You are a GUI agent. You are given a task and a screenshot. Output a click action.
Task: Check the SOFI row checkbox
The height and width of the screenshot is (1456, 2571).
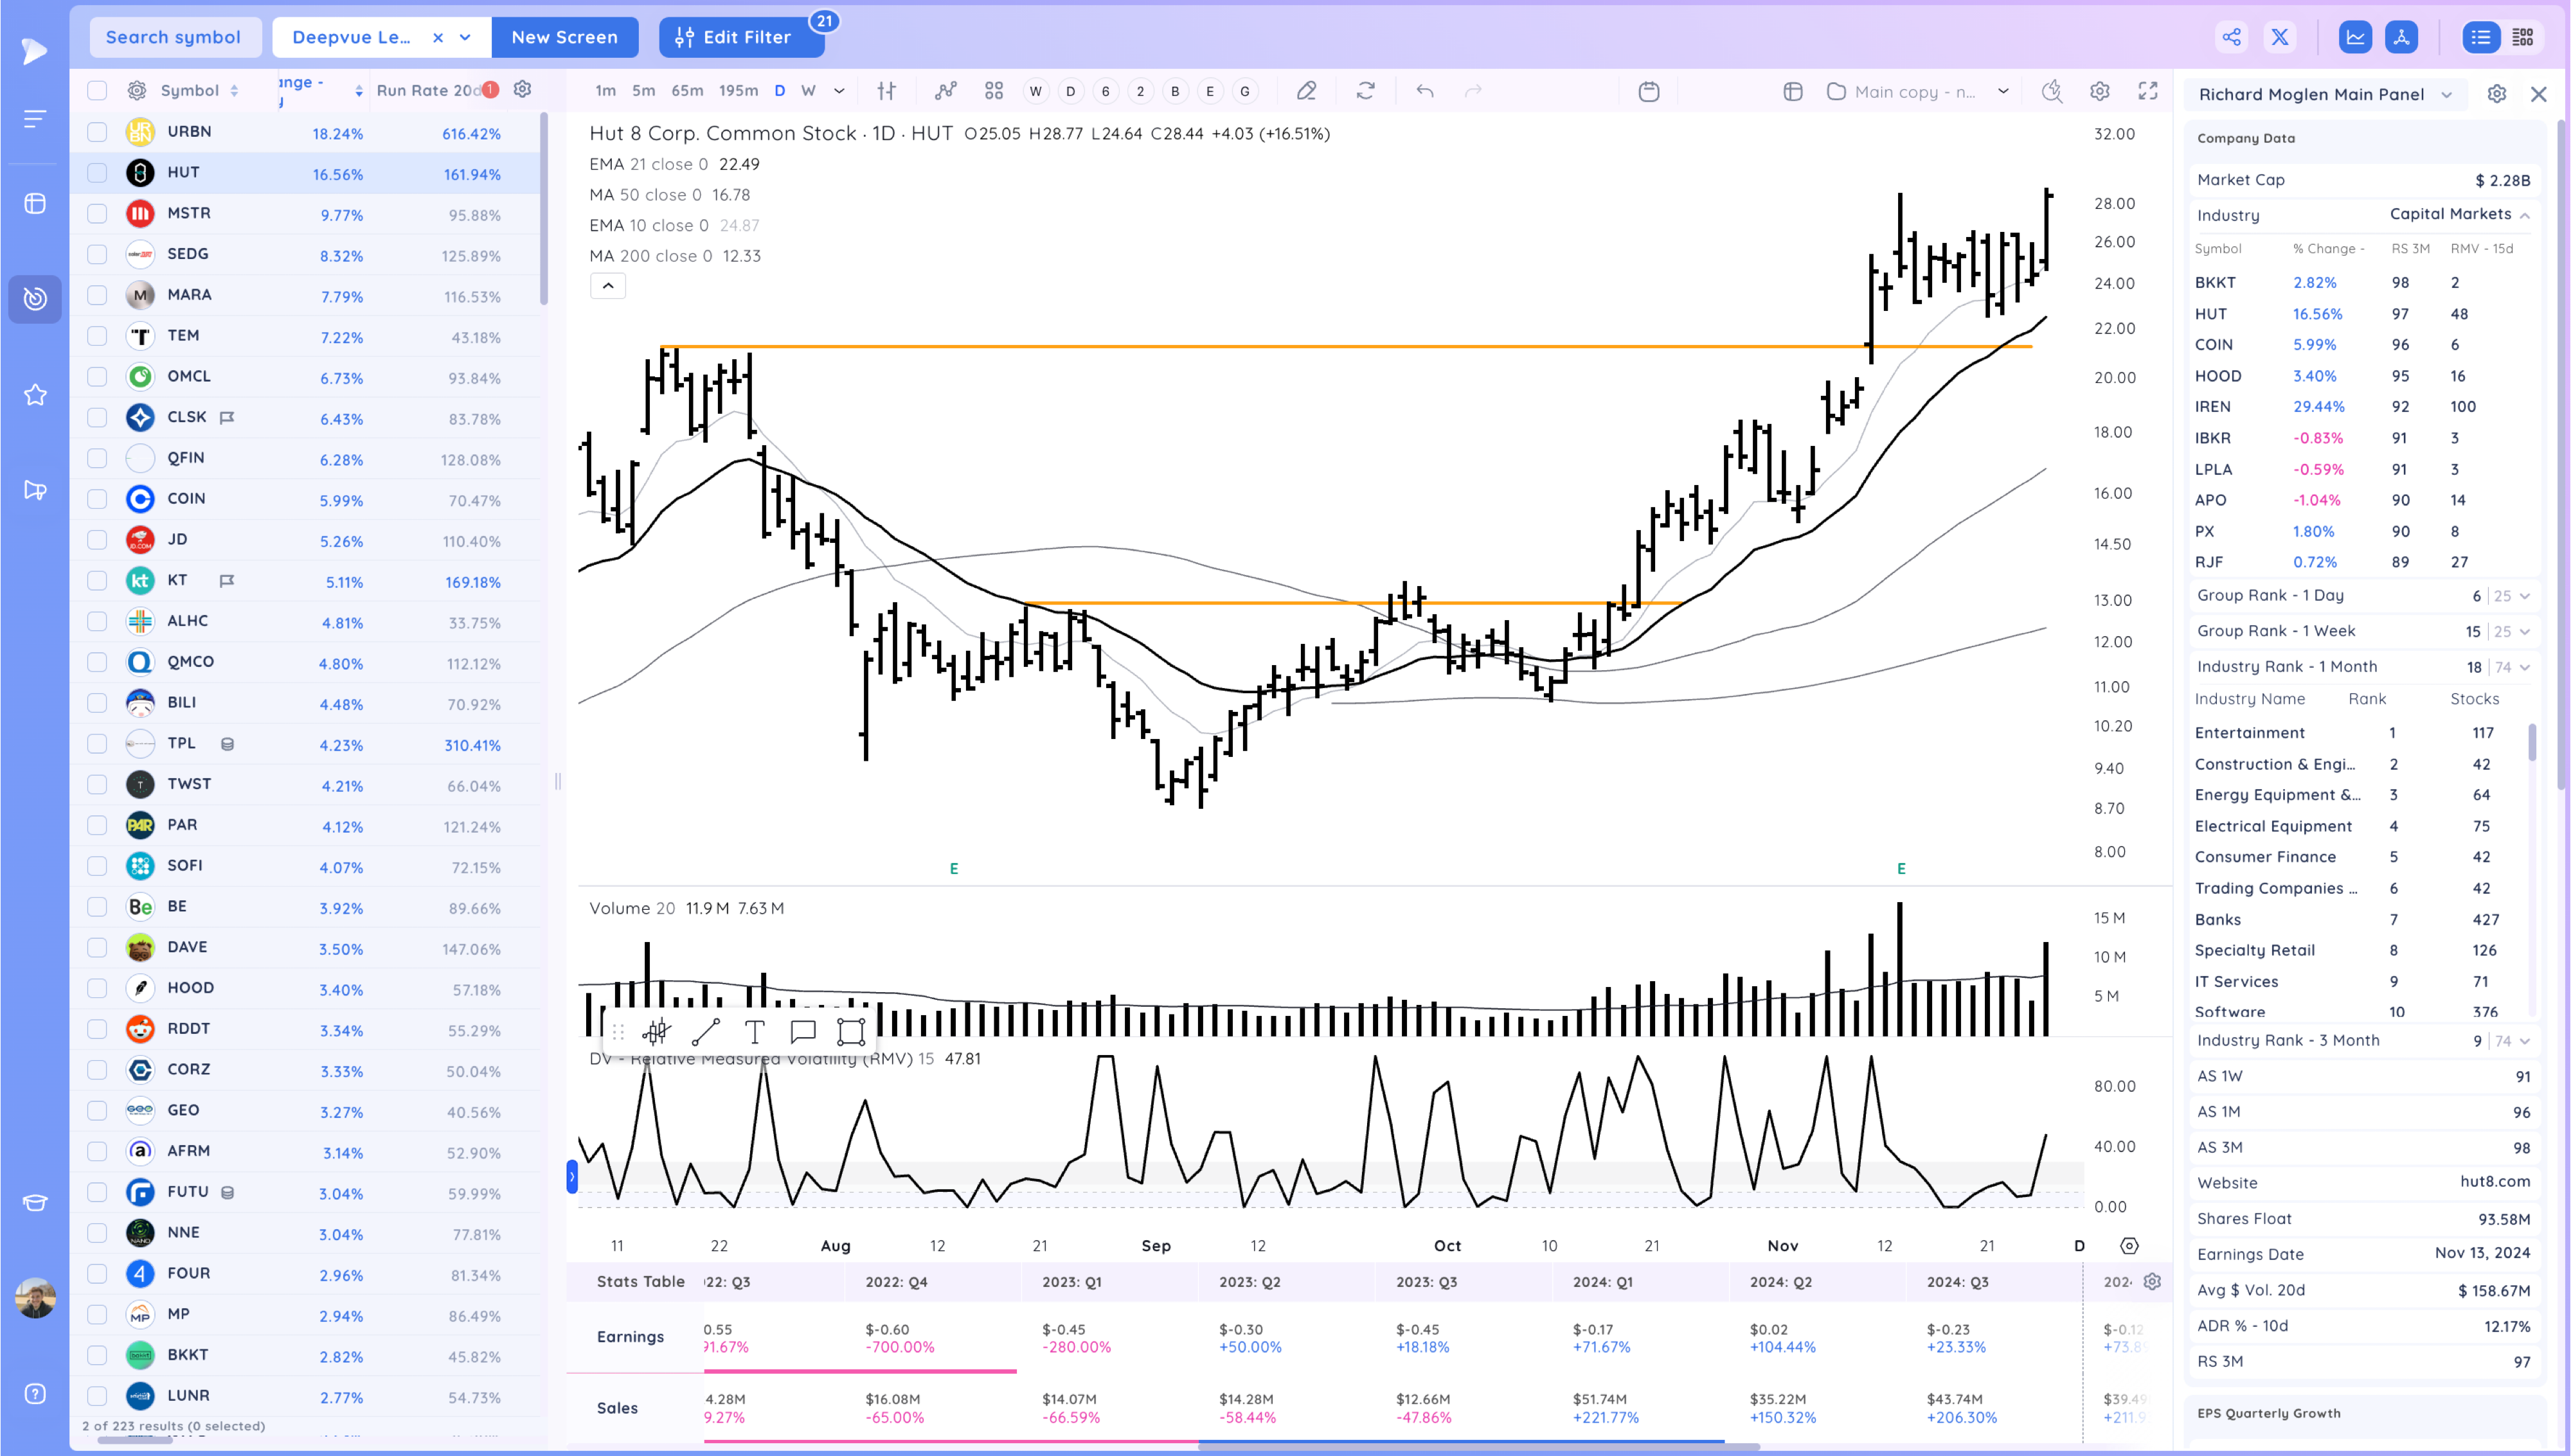(x=97, y=866)
